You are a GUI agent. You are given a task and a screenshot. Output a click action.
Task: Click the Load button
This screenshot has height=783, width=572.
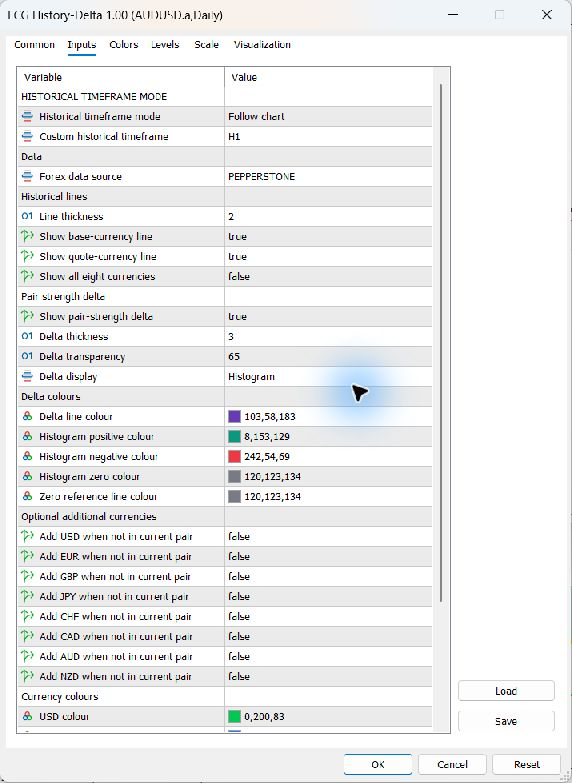tap(506, 691)
